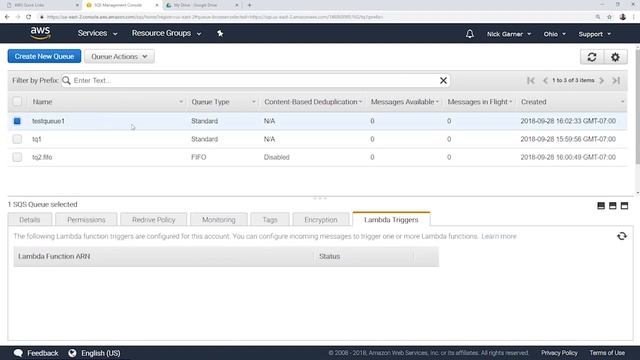Viewport: 640px width, 360px height.
Task: Go to previous page of queues
Action: 545,80
